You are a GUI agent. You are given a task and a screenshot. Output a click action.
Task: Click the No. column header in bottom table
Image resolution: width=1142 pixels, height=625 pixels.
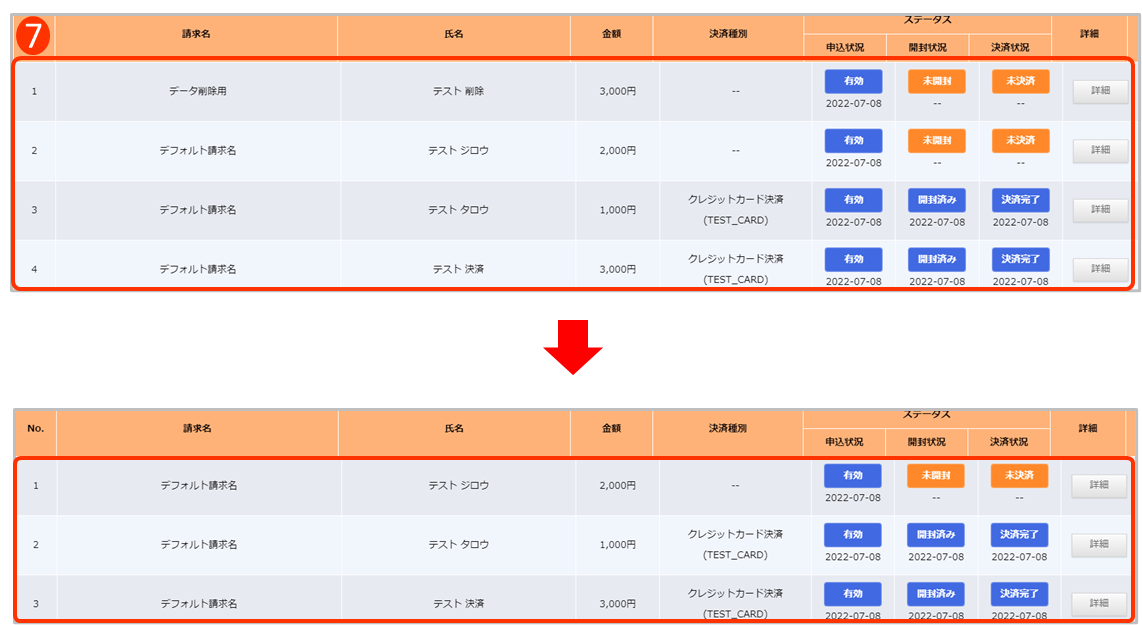click(x=35, y=428)
